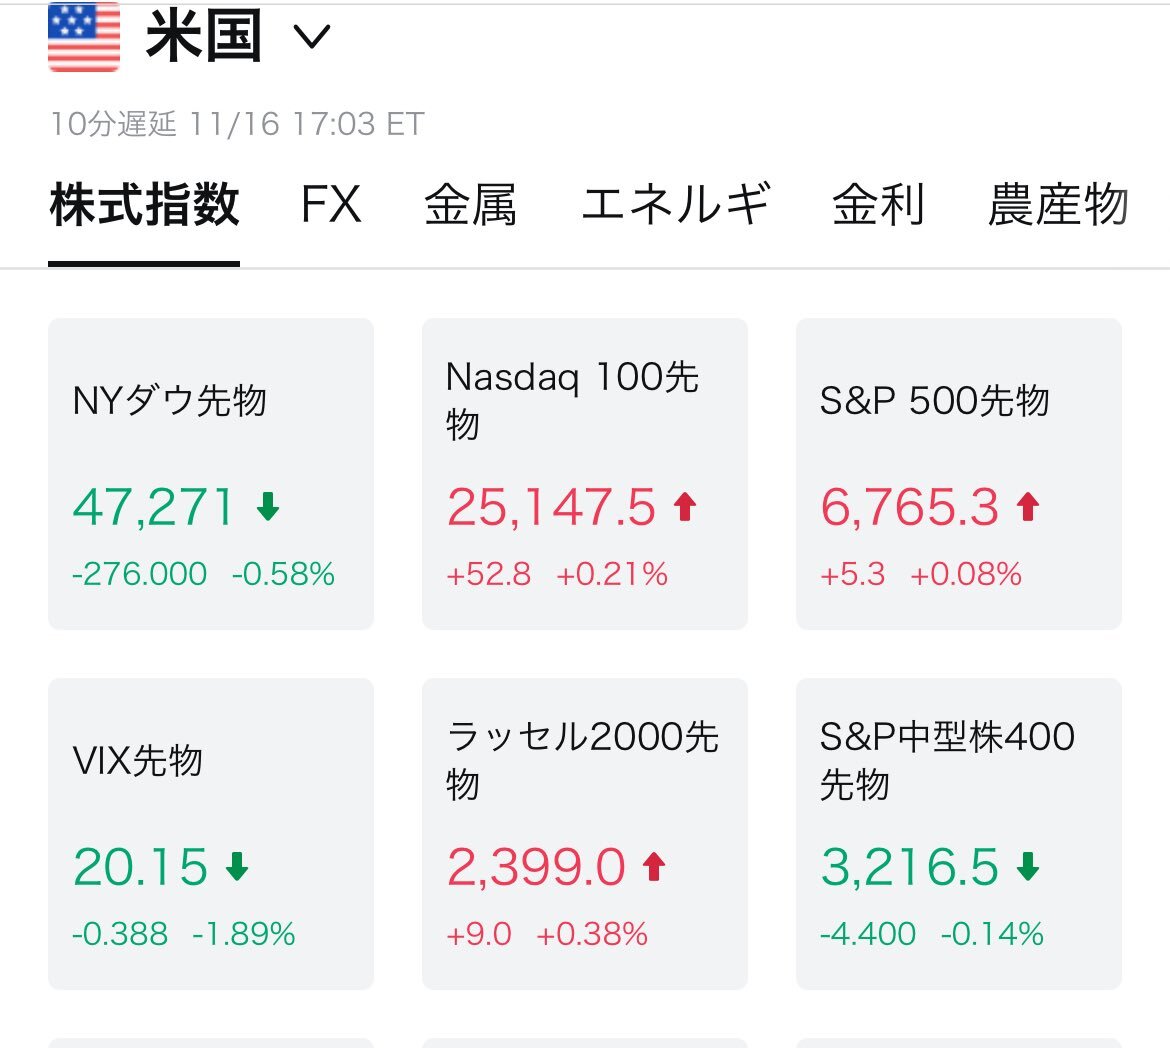The width and height of the screenshot is (1170, 1048).
Task: Tap the ラッセル2000先物 card title
Action: coord(582,760)
